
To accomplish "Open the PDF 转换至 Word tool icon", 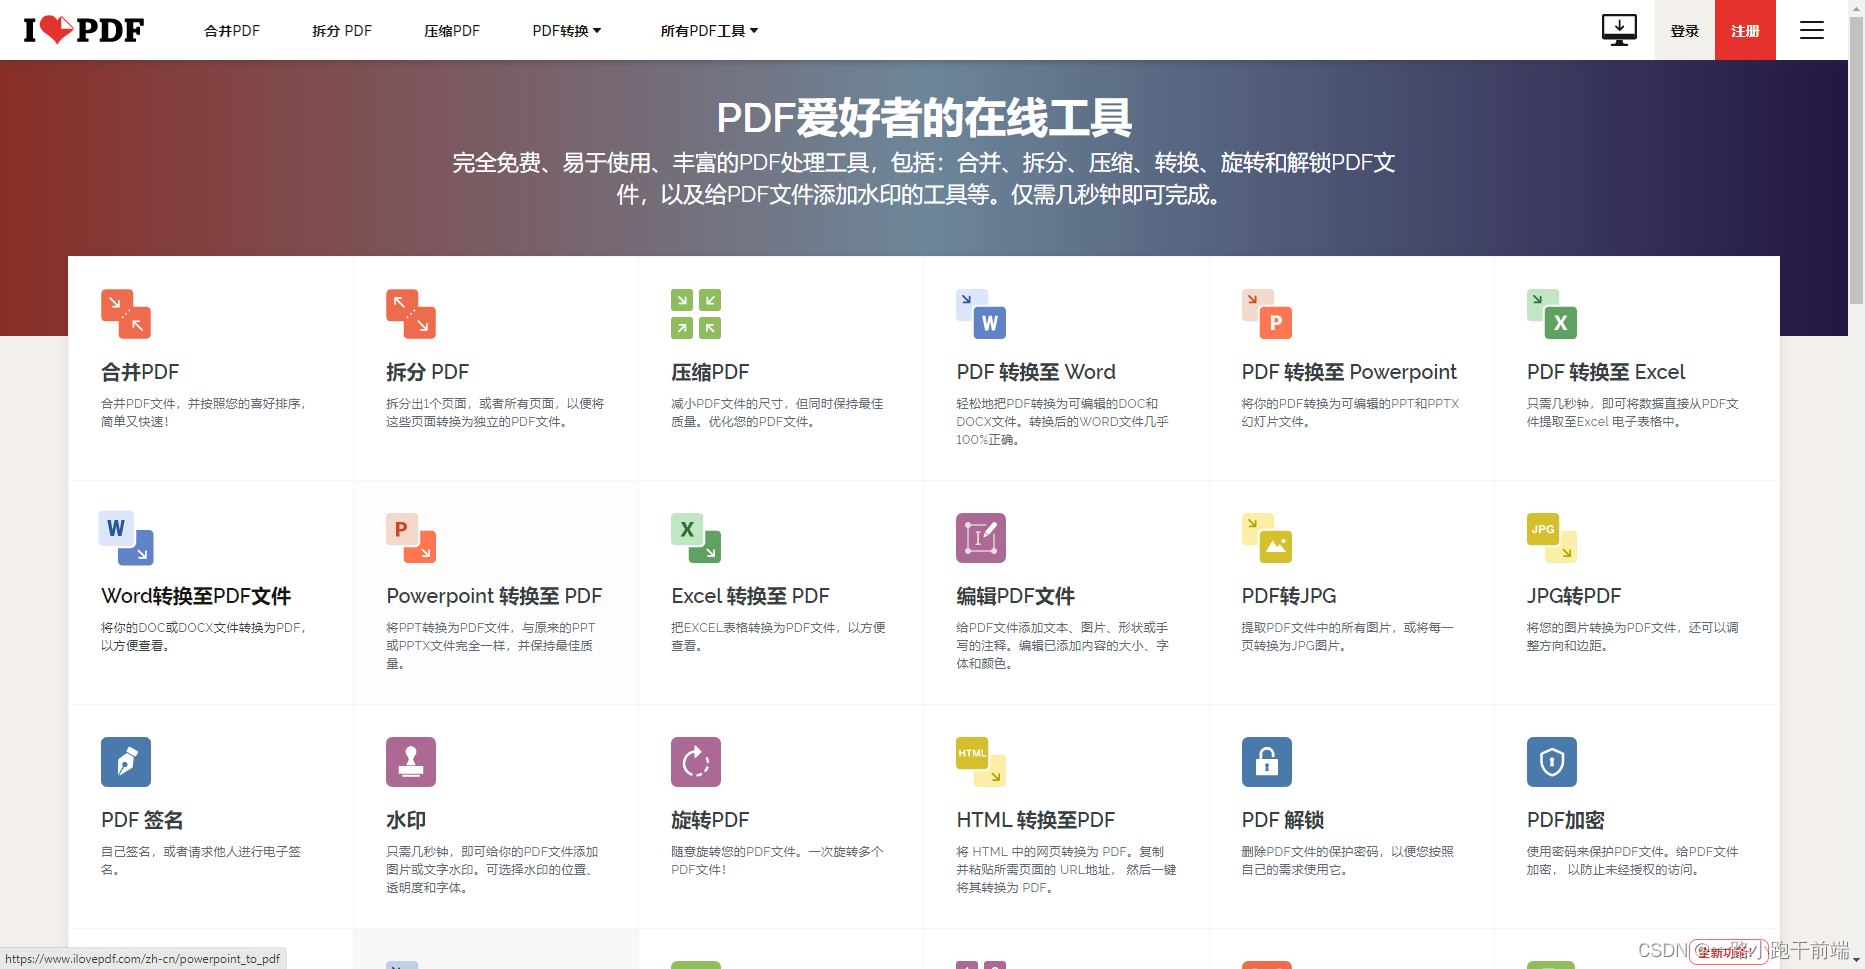I will 981,313.
